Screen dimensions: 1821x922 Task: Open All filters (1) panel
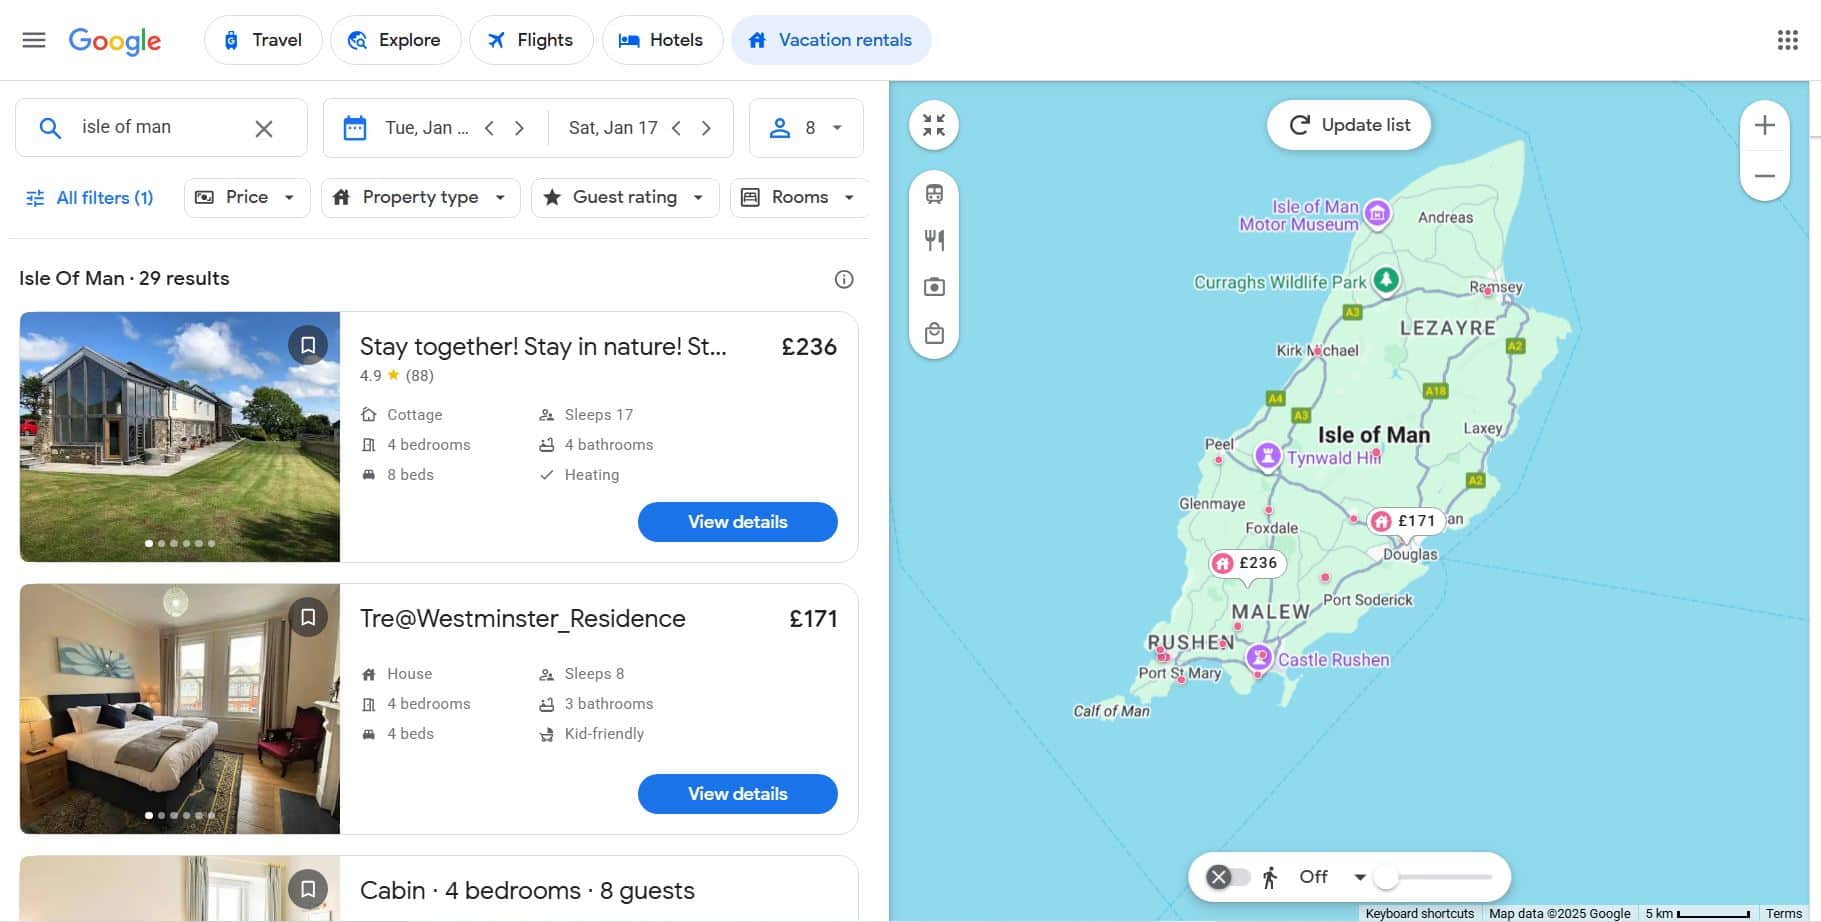click(89, 198)
